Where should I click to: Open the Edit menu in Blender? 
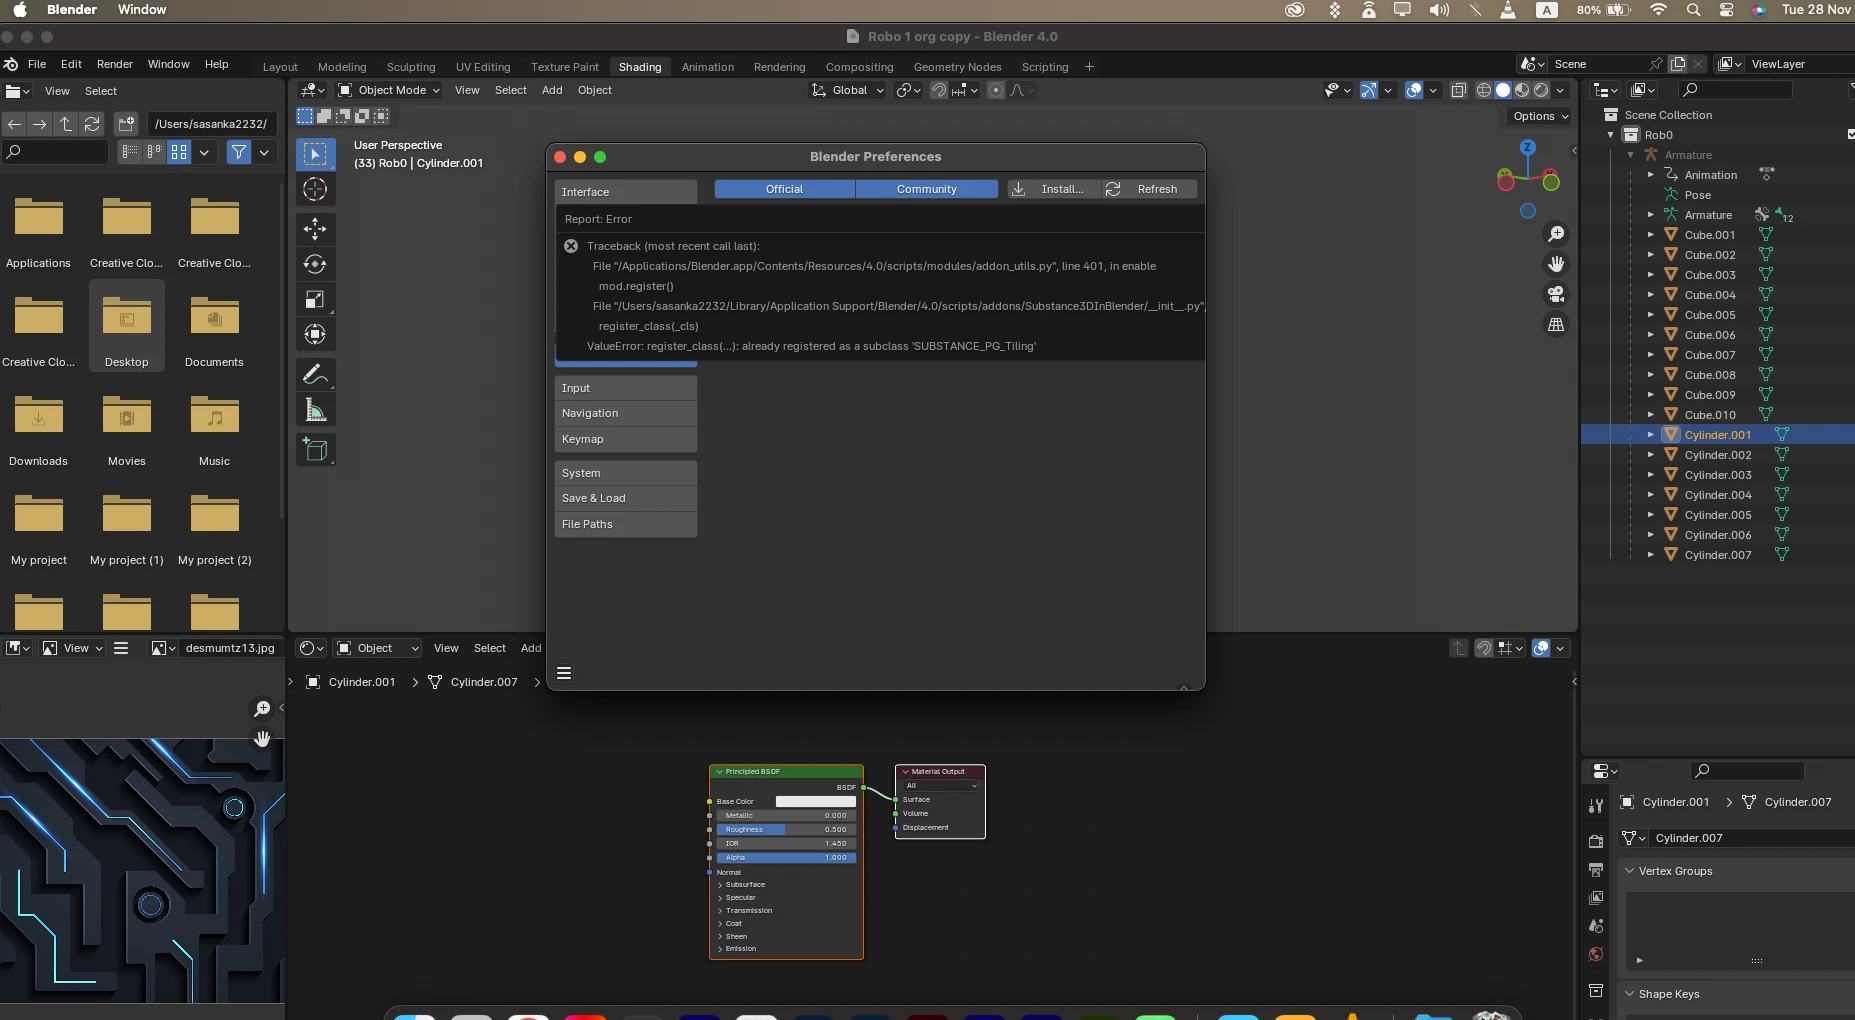tap(71, 64)
